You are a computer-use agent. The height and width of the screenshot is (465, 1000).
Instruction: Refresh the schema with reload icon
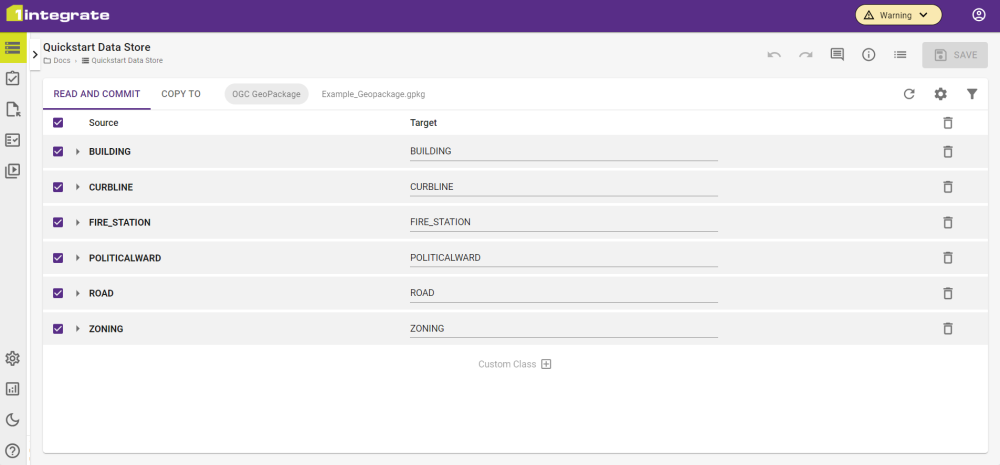tap(909, 94)
